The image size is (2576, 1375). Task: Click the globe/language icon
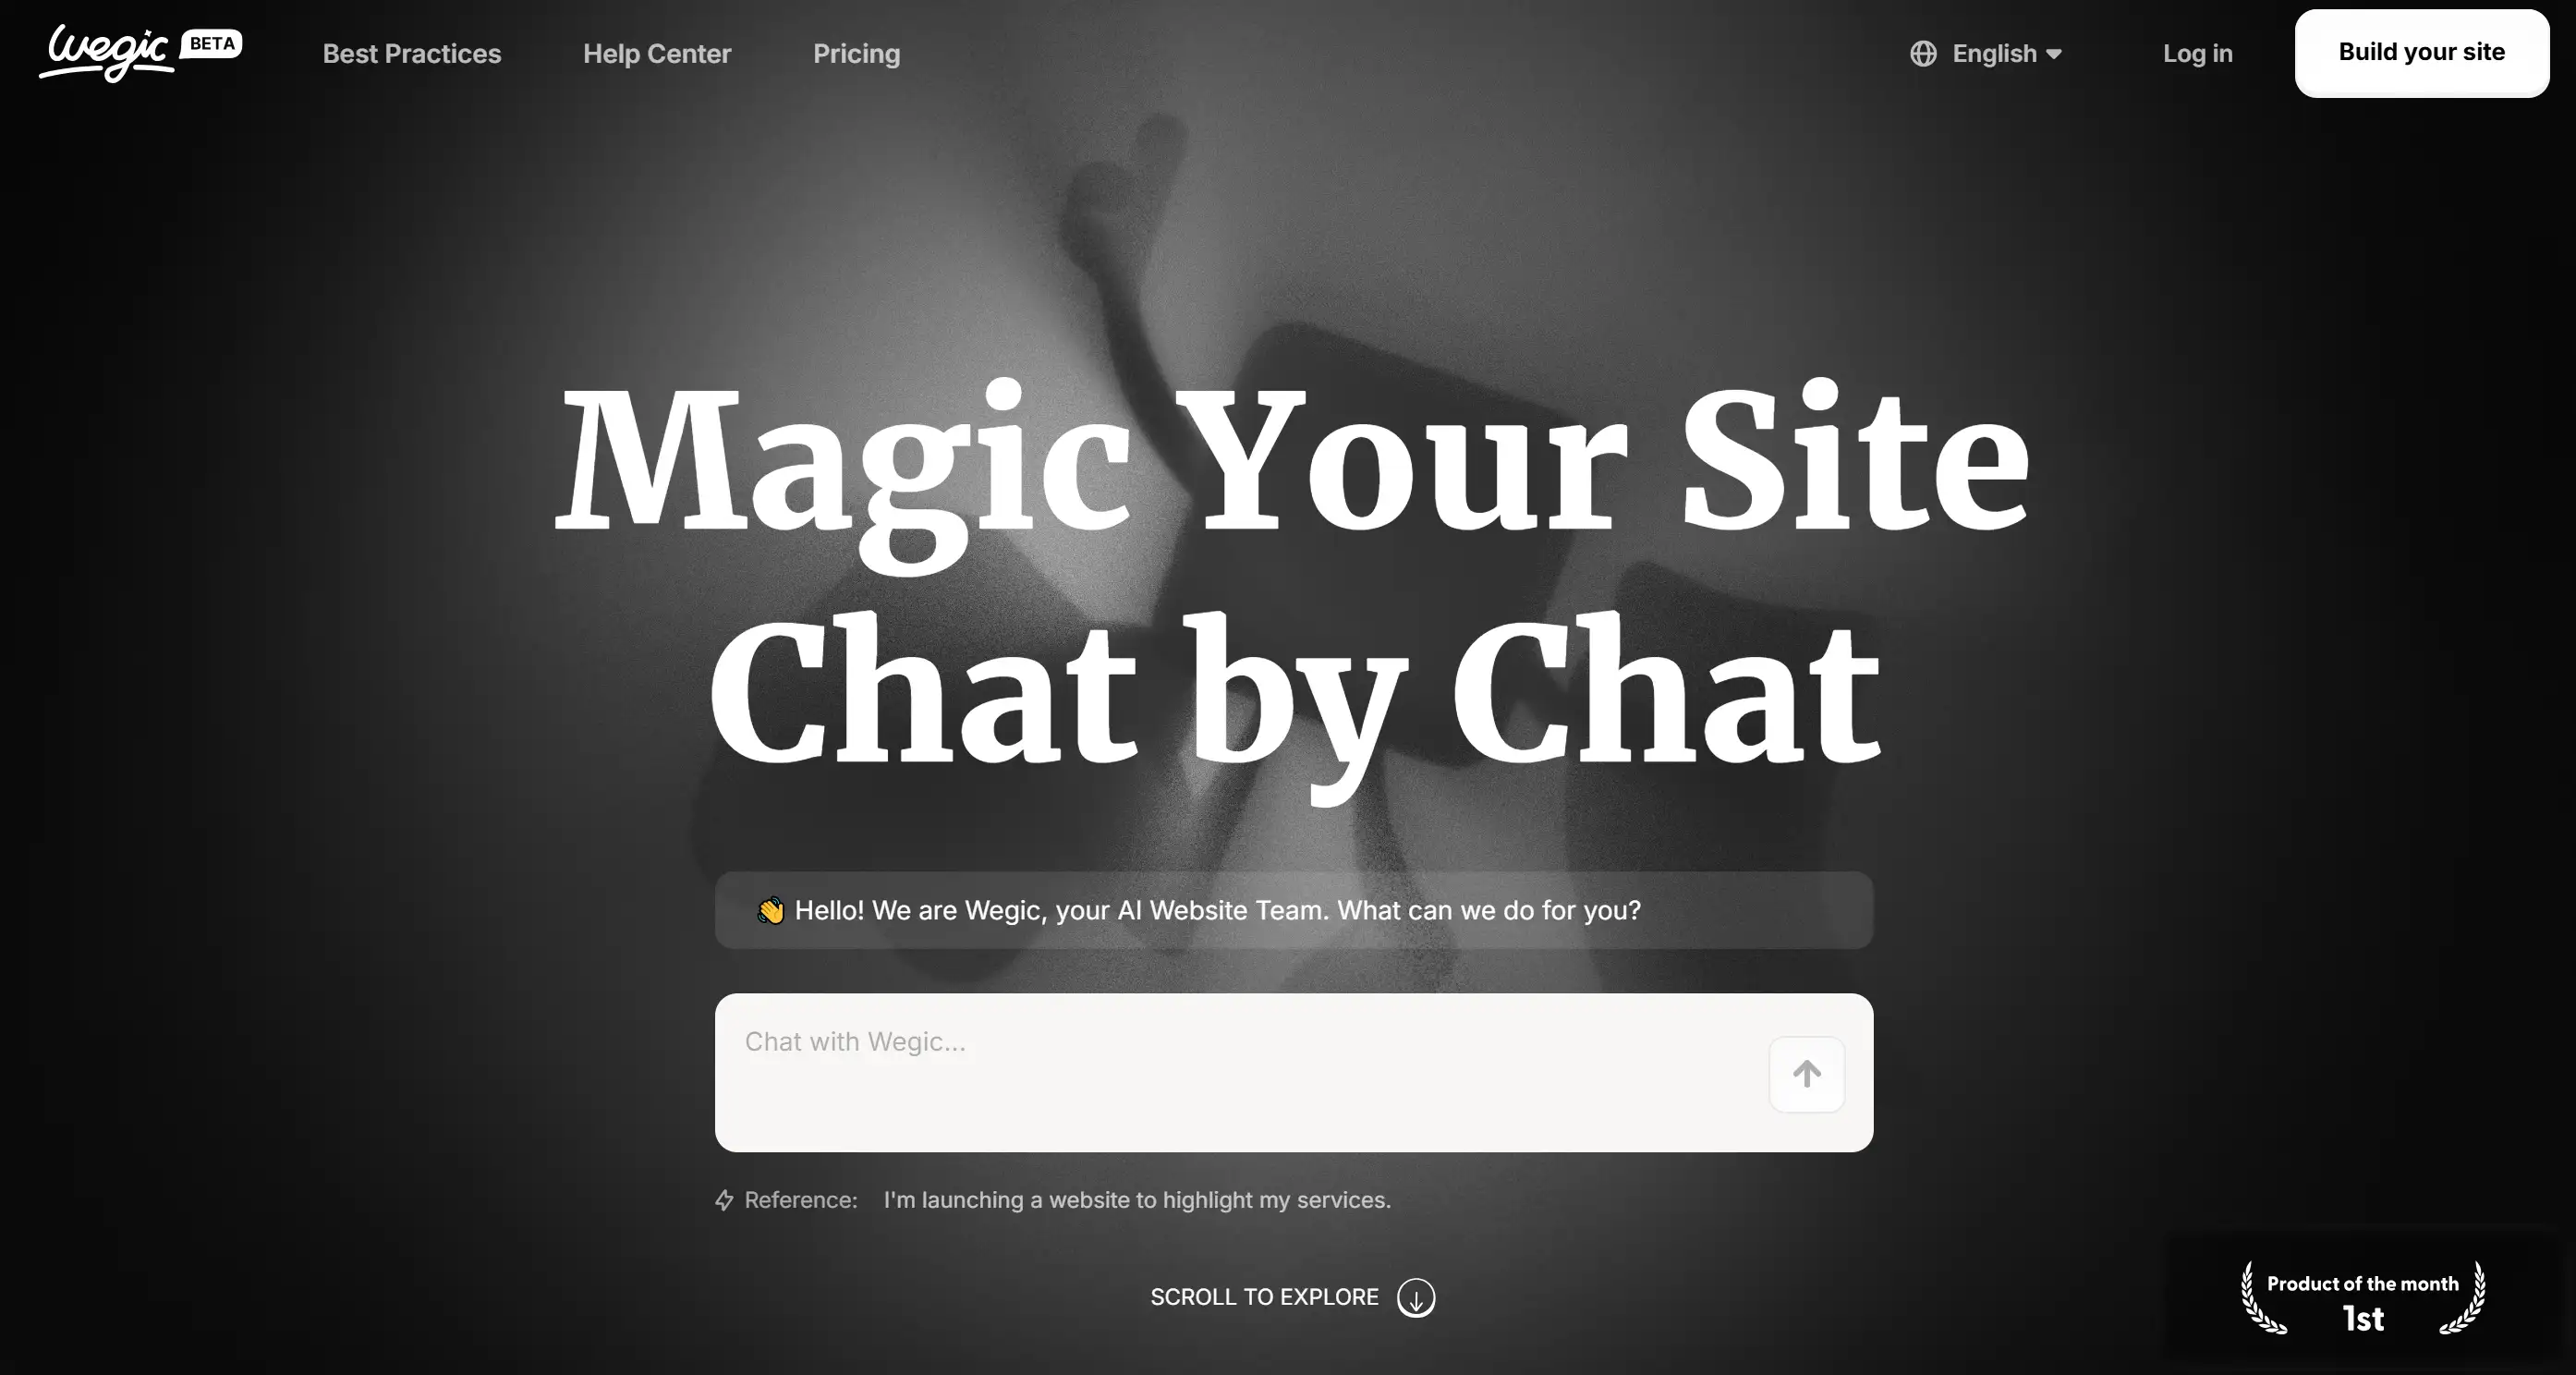point(1922,53)
